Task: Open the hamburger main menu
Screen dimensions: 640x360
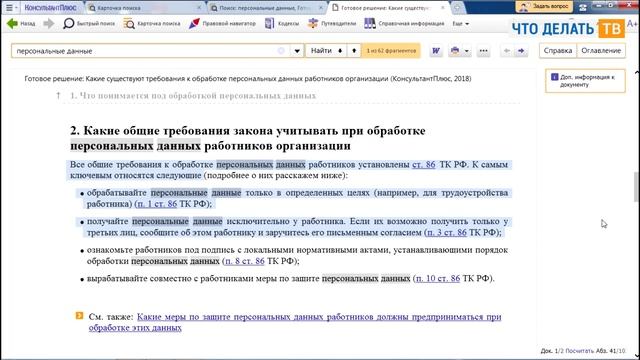Action: [x=9, y=7]
